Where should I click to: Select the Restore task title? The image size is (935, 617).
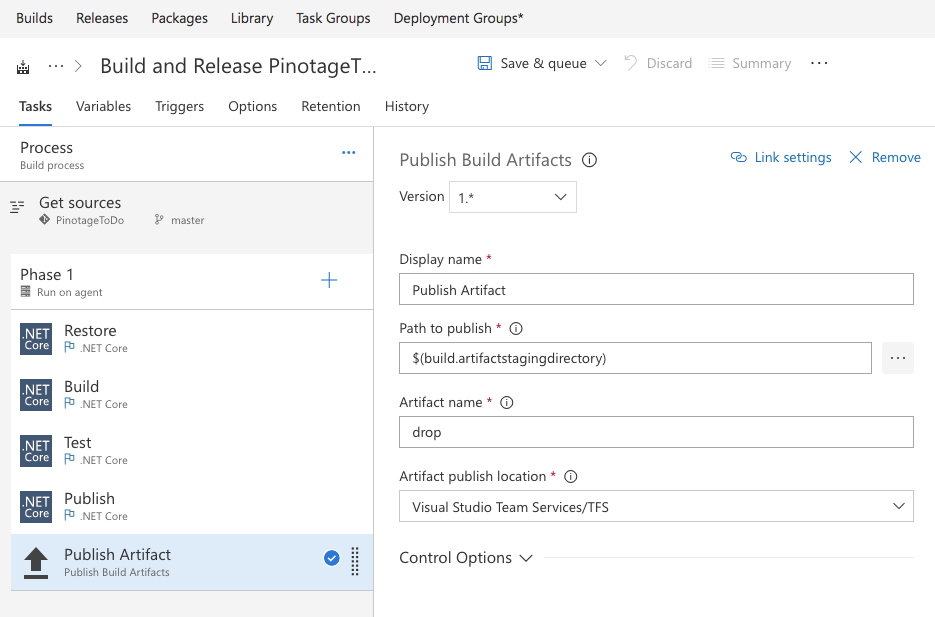click(90, 331)
